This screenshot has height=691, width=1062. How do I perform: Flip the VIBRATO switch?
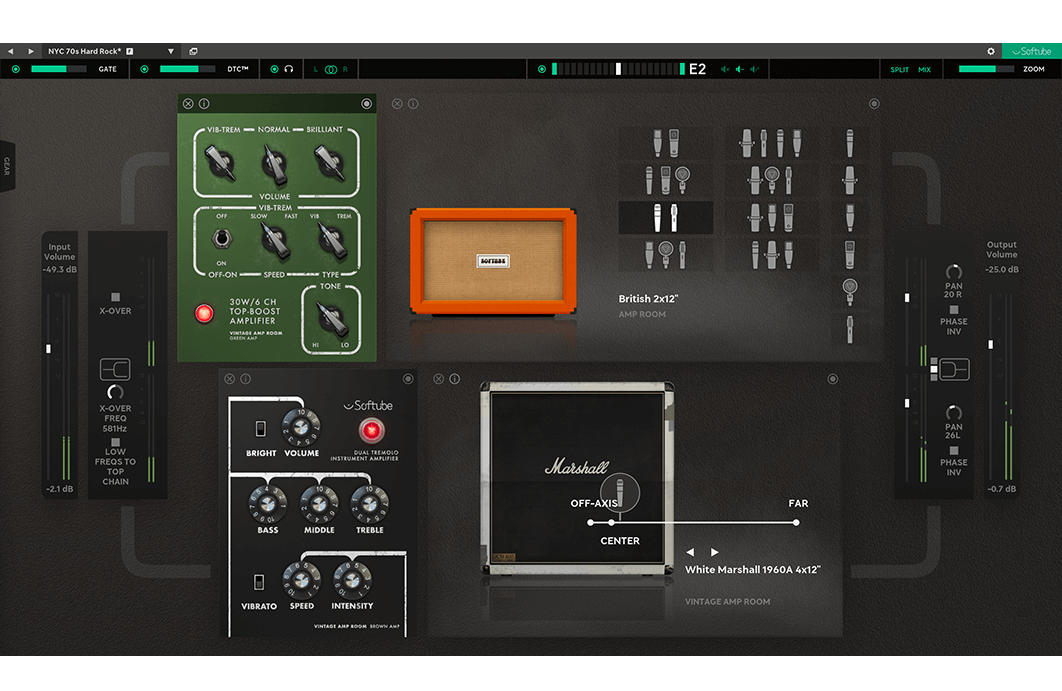258,582
